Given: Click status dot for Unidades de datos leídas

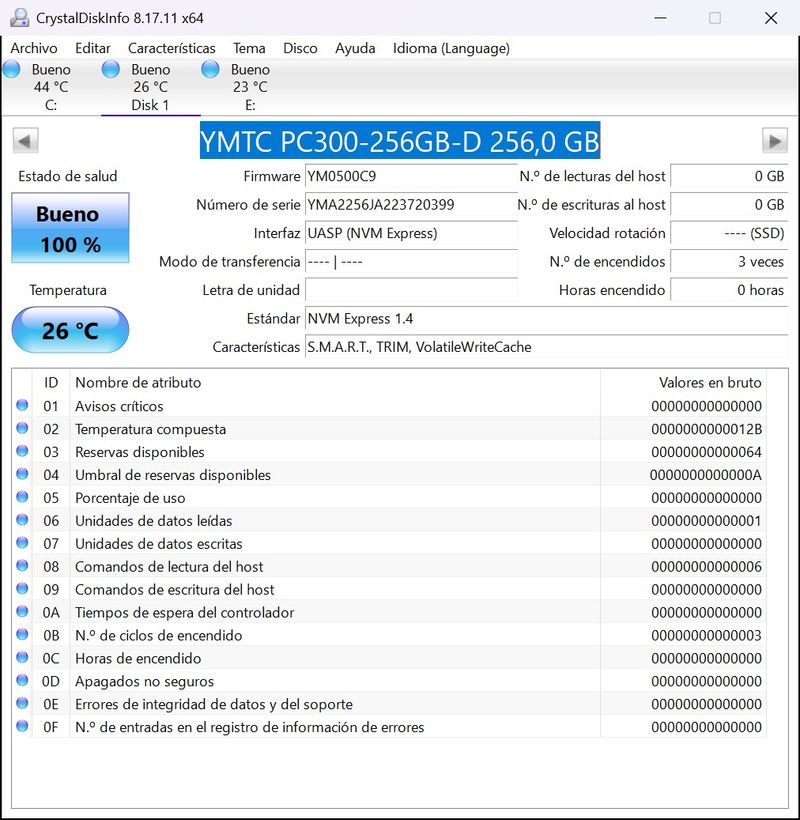Looking at the screenshot, I should (22, 519).
